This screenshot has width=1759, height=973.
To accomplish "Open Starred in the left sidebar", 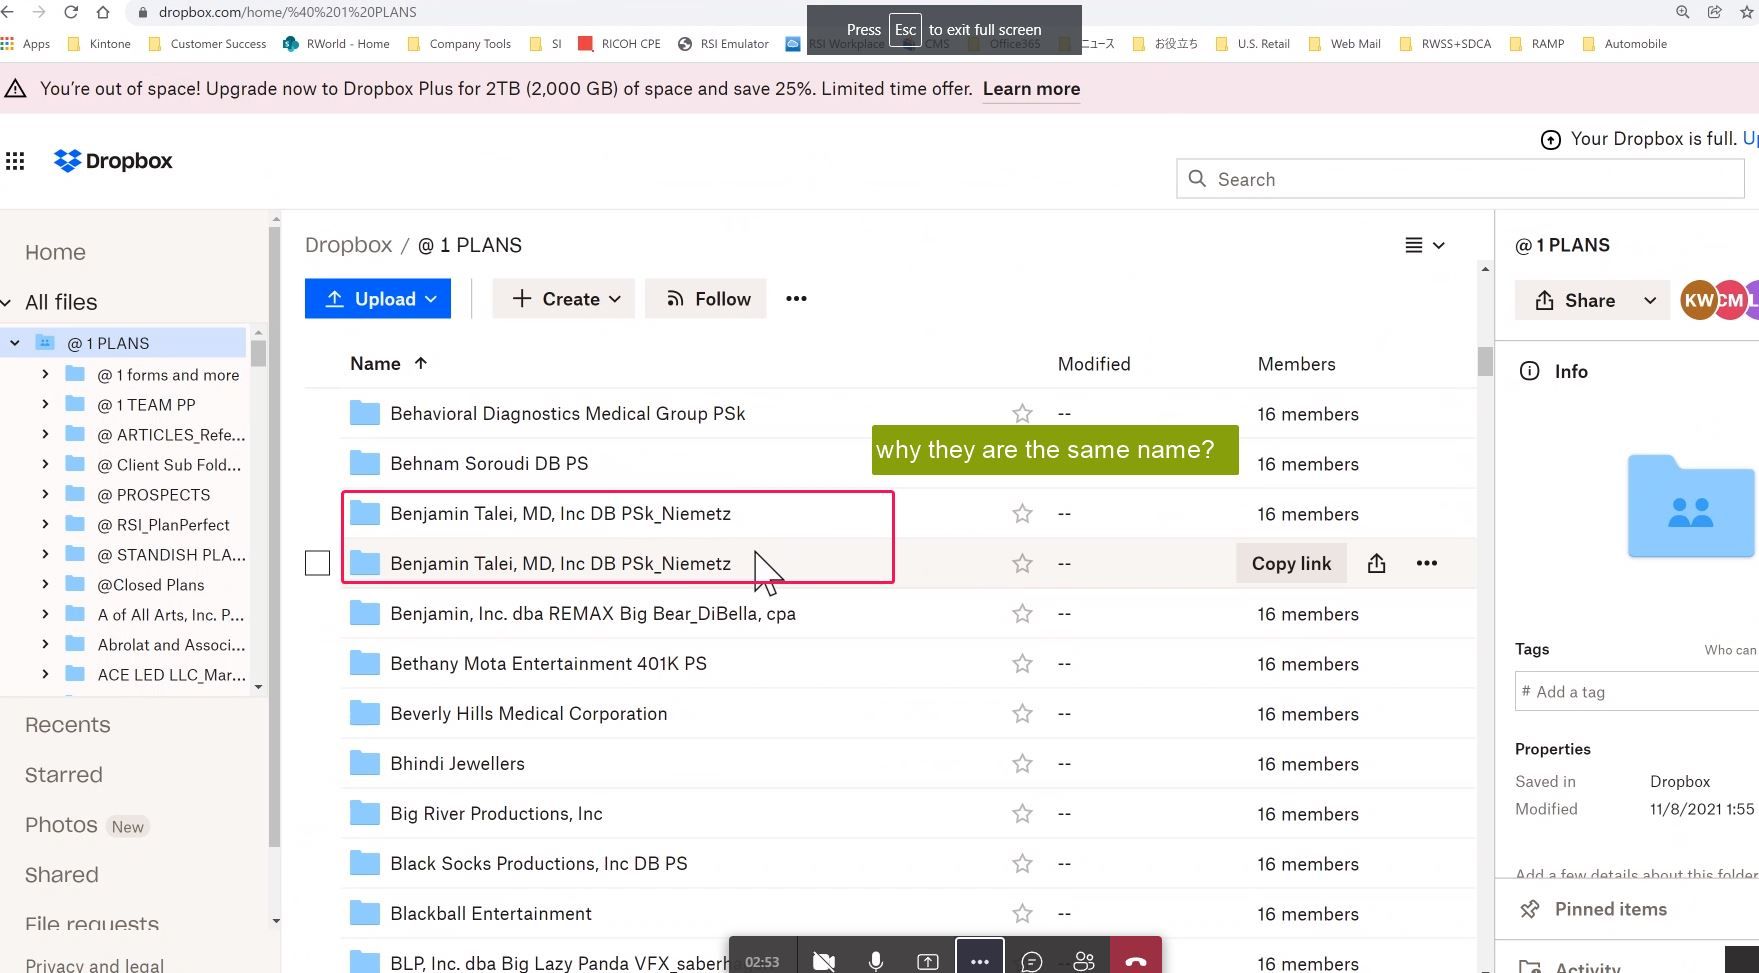I will pyautogui.click(x=64, y=775).
